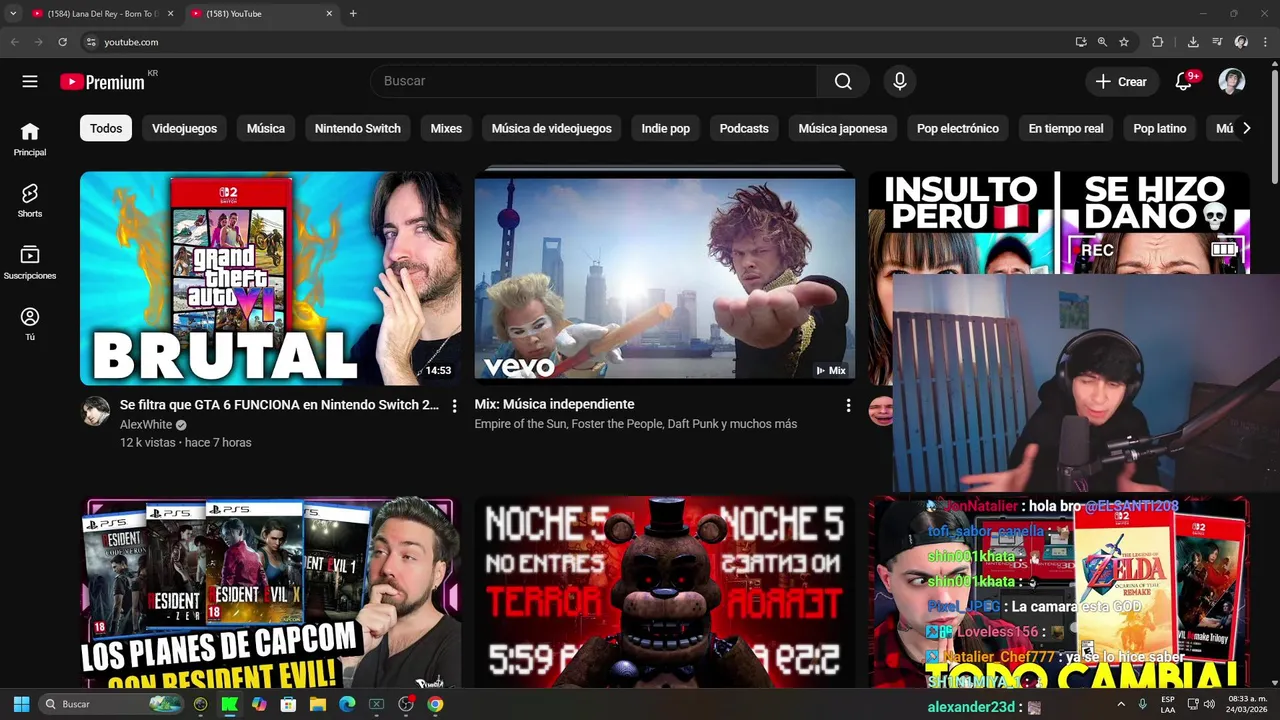Click the YouTube Buscar search field
This screenshot has height=720, width=1280.
click(x=594, y=81)
